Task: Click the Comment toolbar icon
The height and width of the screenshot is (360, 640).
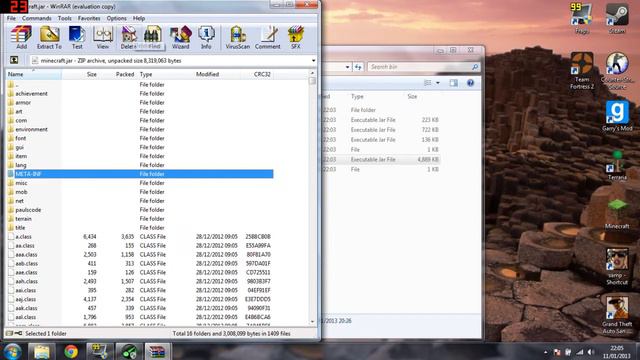Action: pos(268,38)
